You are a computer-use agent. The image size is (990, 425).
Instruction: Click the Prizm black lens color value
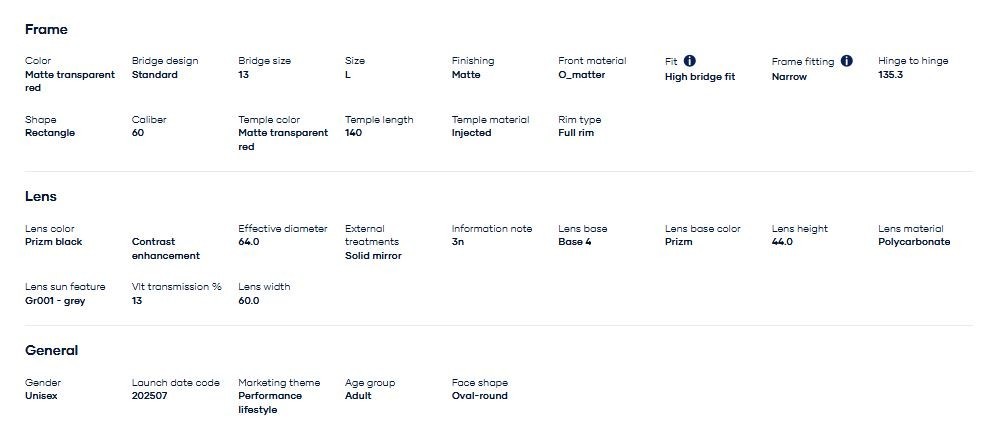tap(54, 242)
